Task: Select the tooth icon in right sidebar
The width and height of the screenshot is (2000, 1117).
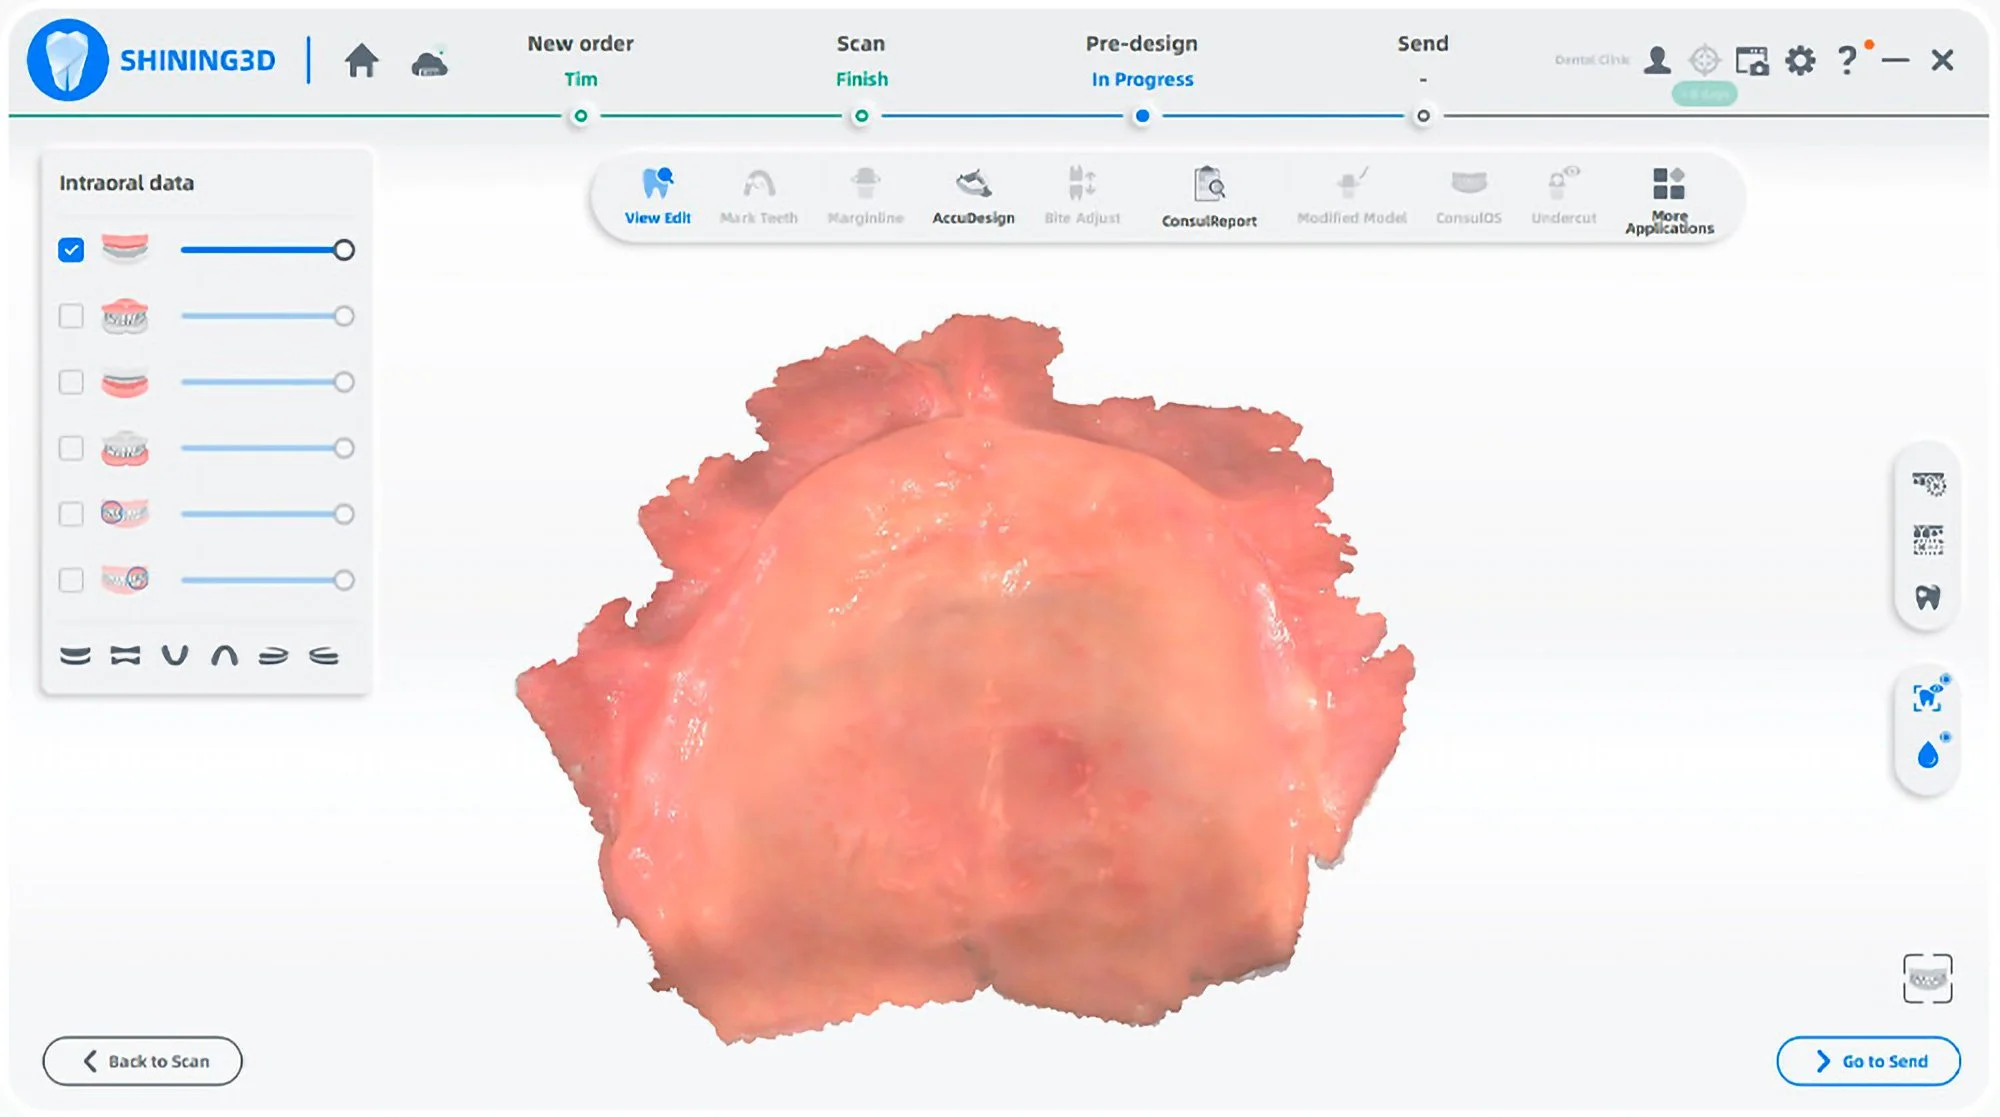Action: coord(1927,597)
